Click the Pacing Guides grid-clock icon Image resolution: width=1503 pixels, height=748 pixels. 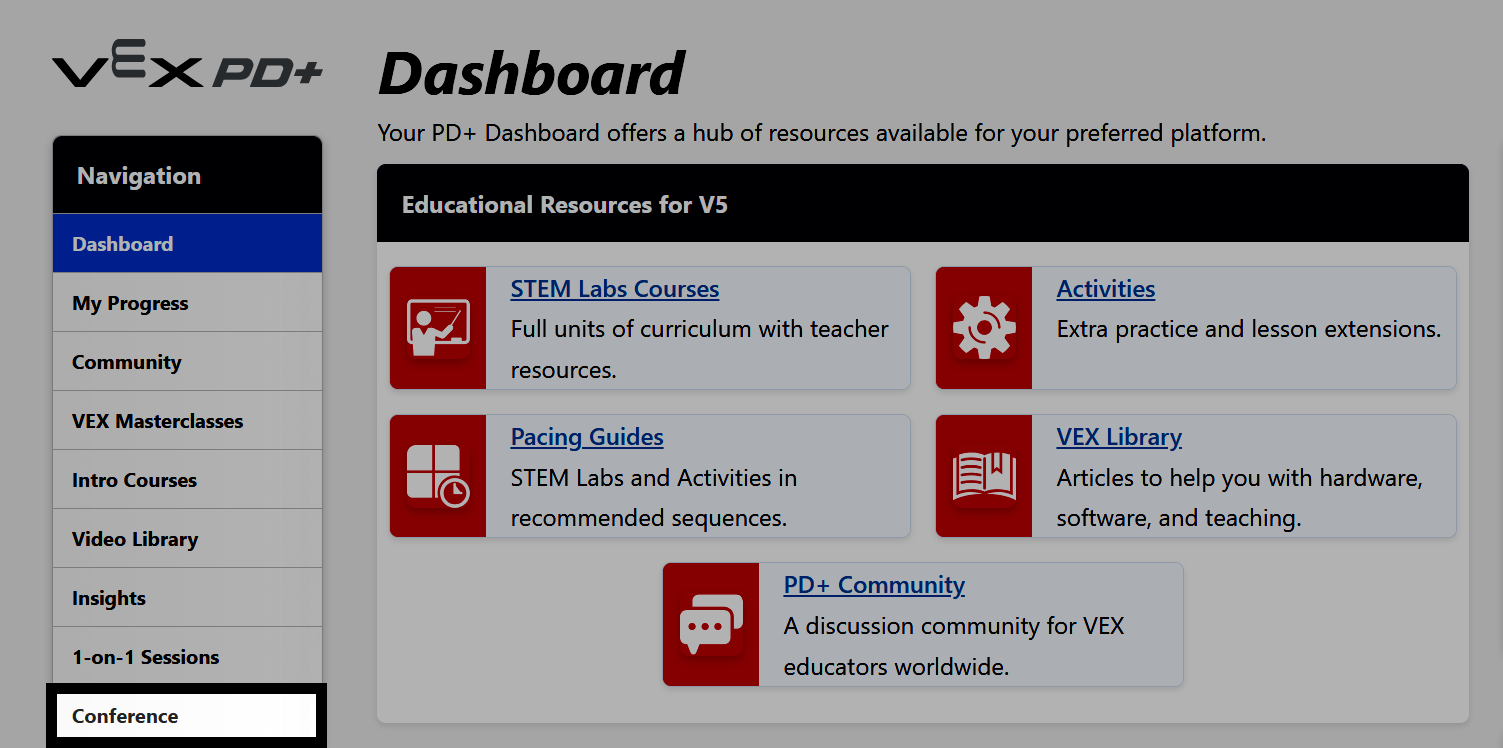point(439,476)
